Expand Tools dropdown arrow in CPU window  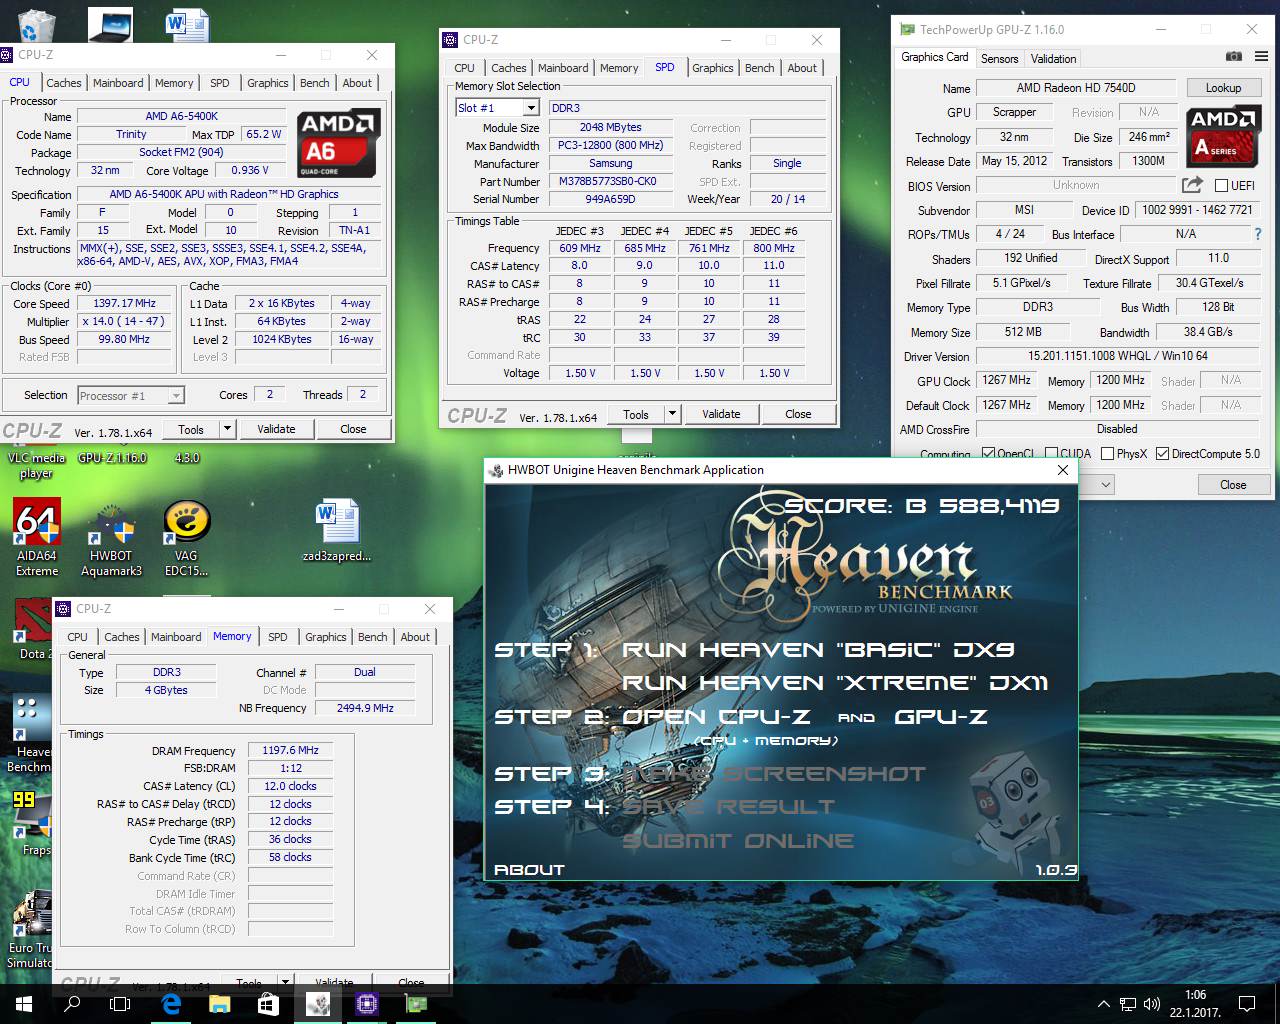click(228, 429)
